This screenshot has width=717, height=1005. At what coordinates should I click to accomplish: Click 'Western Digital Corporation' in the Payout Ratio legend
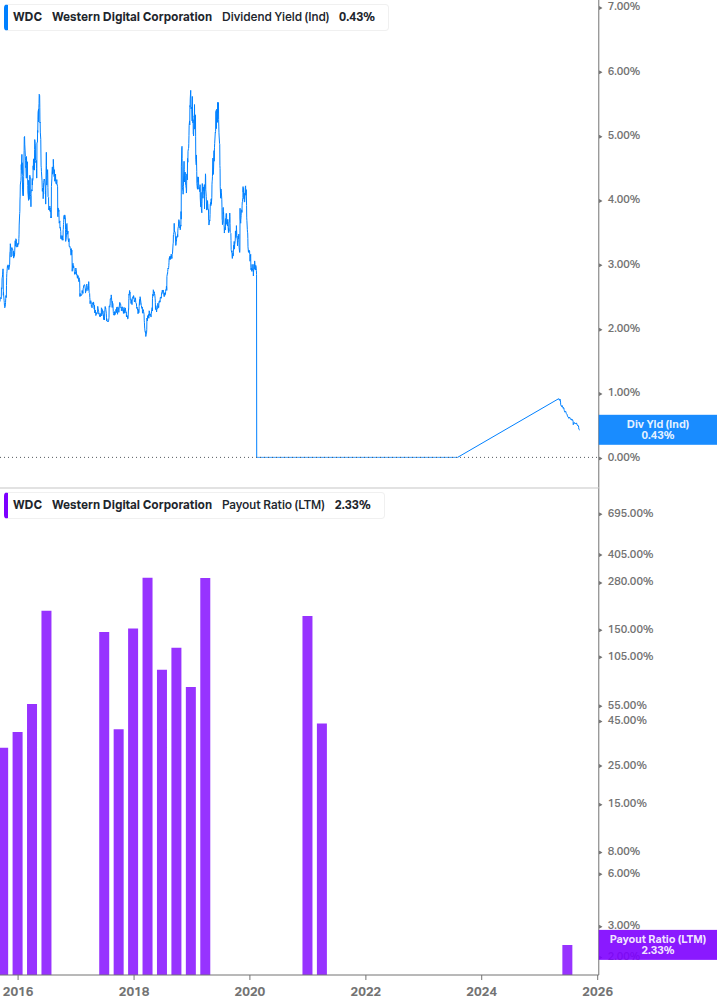132,505
